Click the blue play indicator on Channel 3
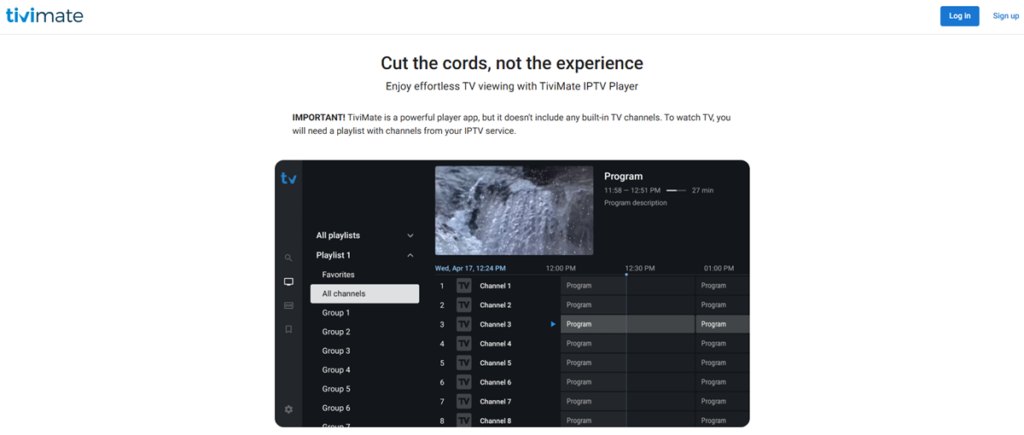Screen dimensions: 1024x435 pos(552,324)
